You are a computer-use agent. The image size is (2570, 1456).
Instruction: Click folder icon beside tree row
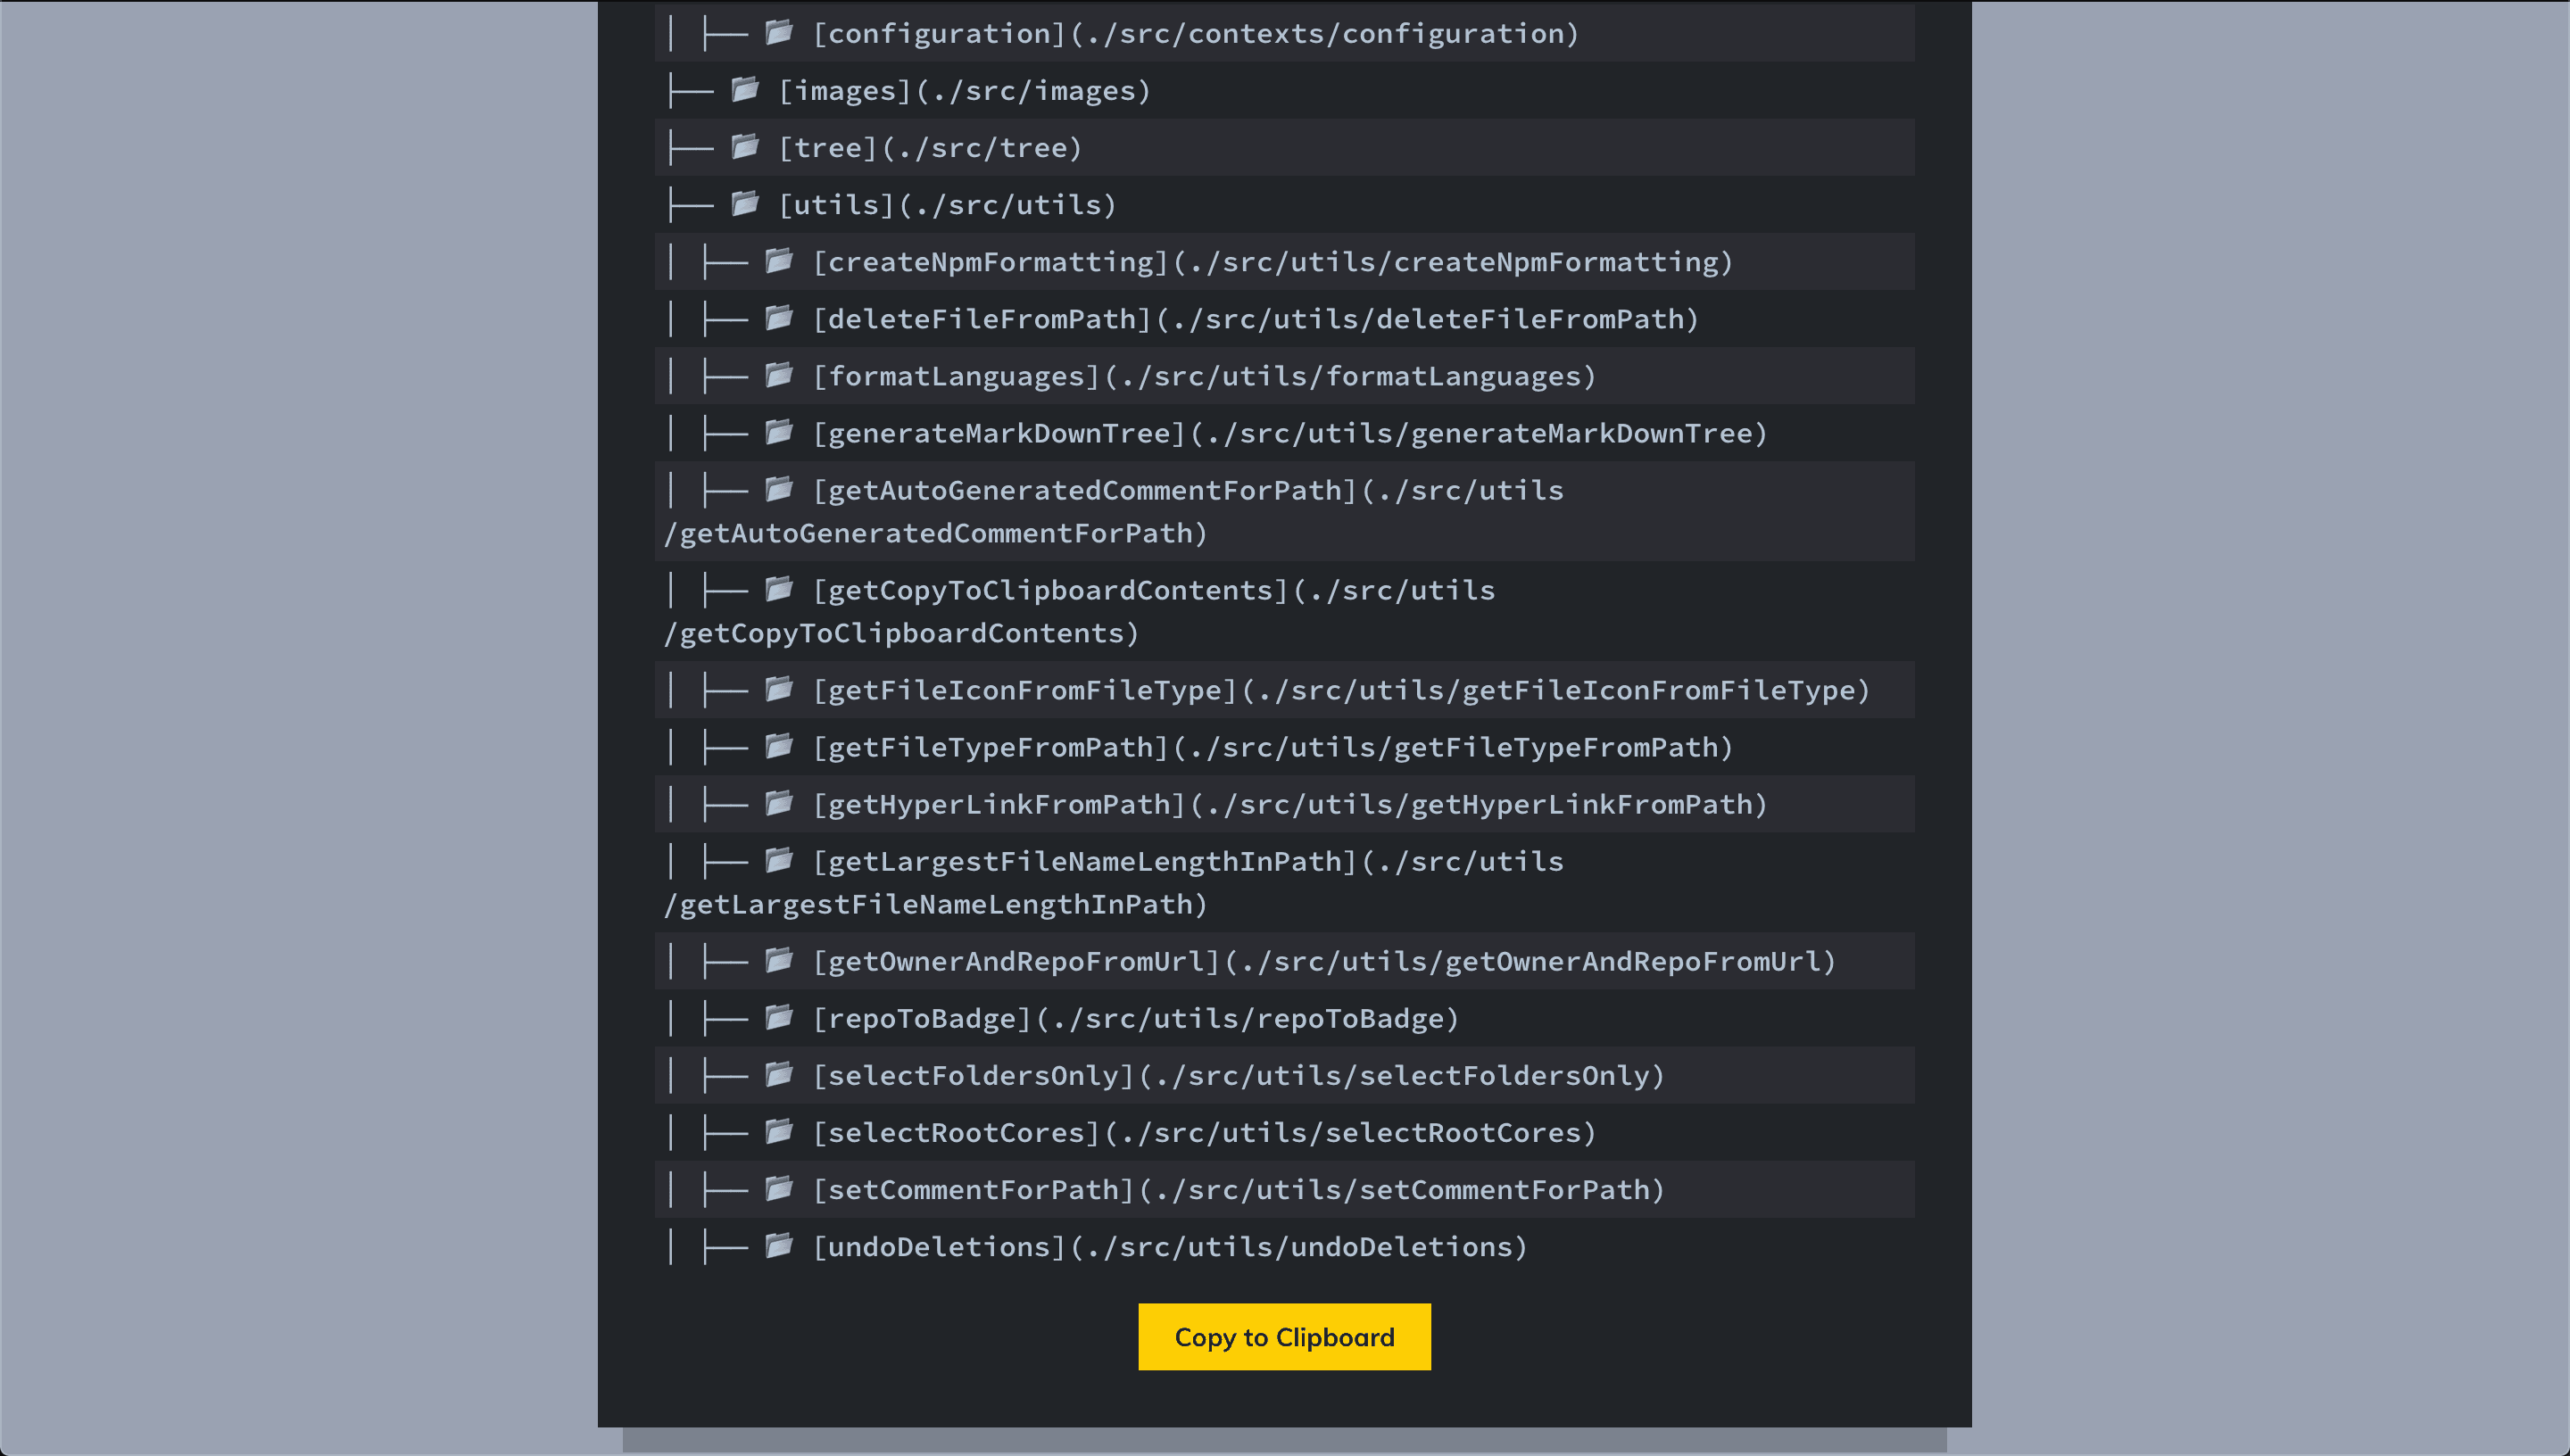click(x=745, y=147)
